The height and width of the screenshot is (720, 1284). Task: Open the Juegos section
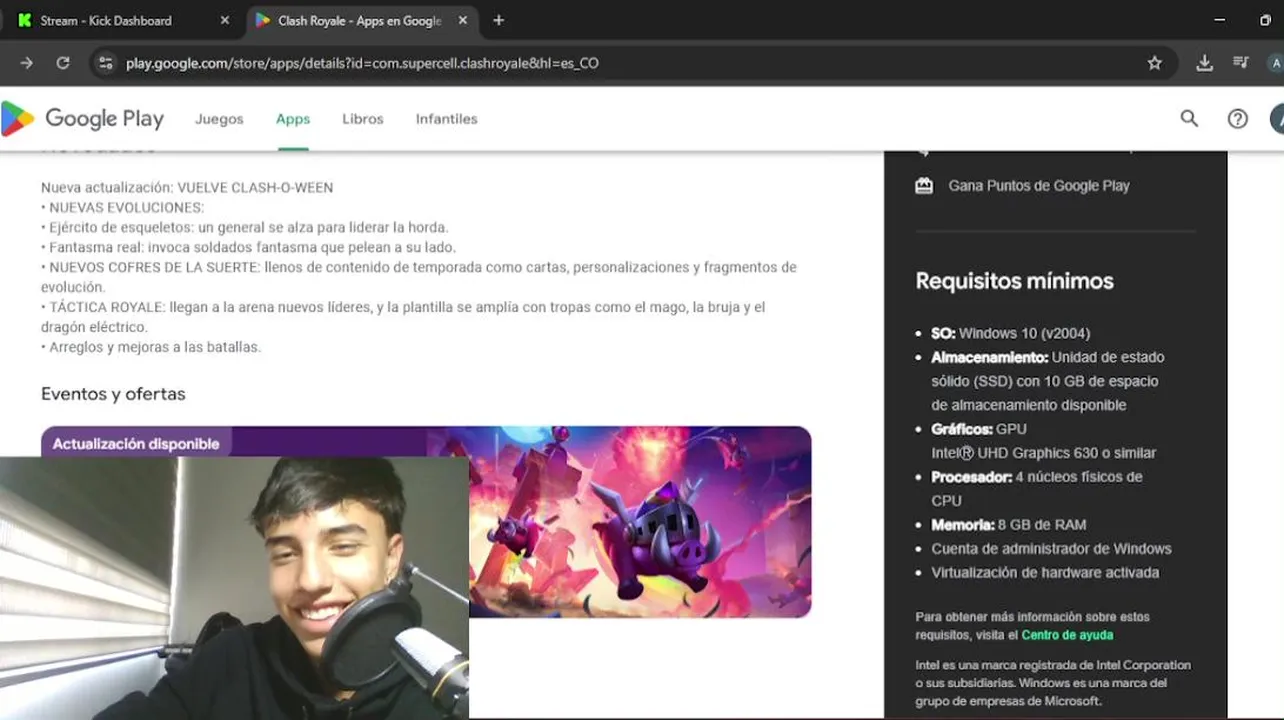click(219, 119)
